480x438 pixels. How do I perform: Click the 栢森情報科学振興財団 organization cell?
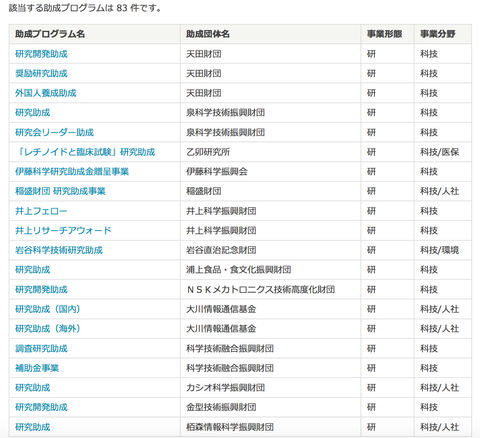(271, 427)
